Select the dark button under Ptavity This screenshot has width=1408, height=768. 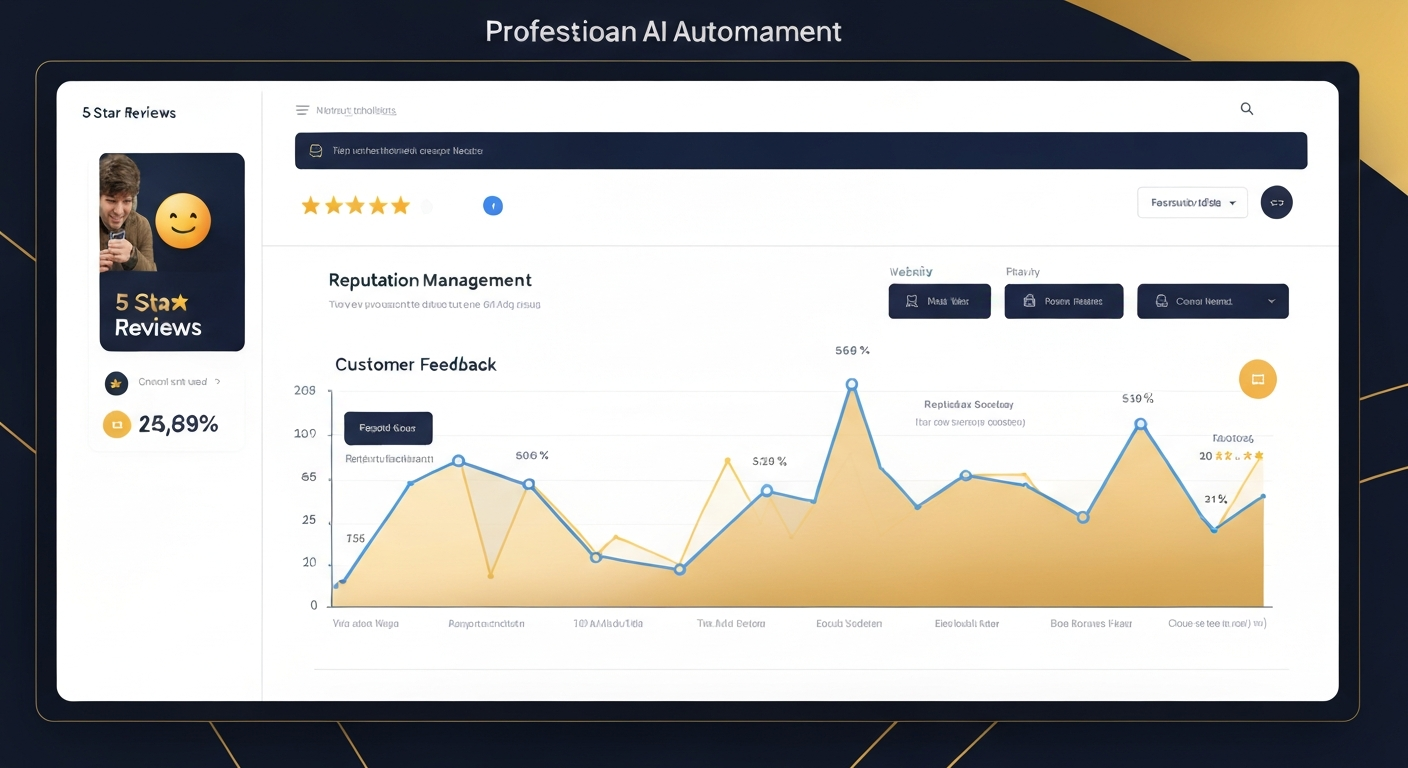1063,301
